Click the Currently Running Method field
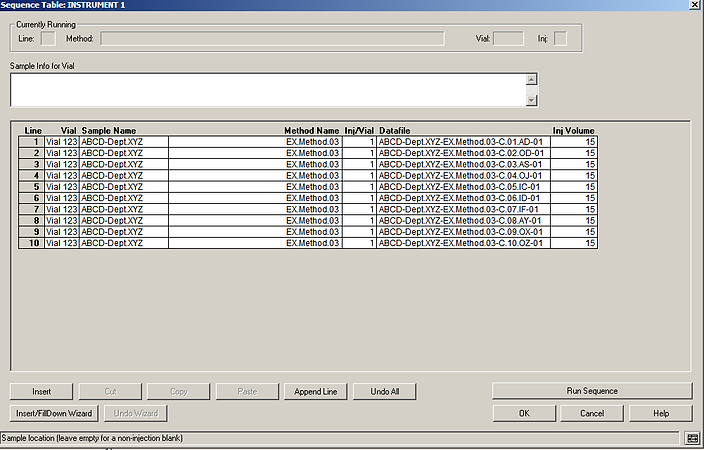The height and width of the screenshot is (450, 704). (273, 39)
